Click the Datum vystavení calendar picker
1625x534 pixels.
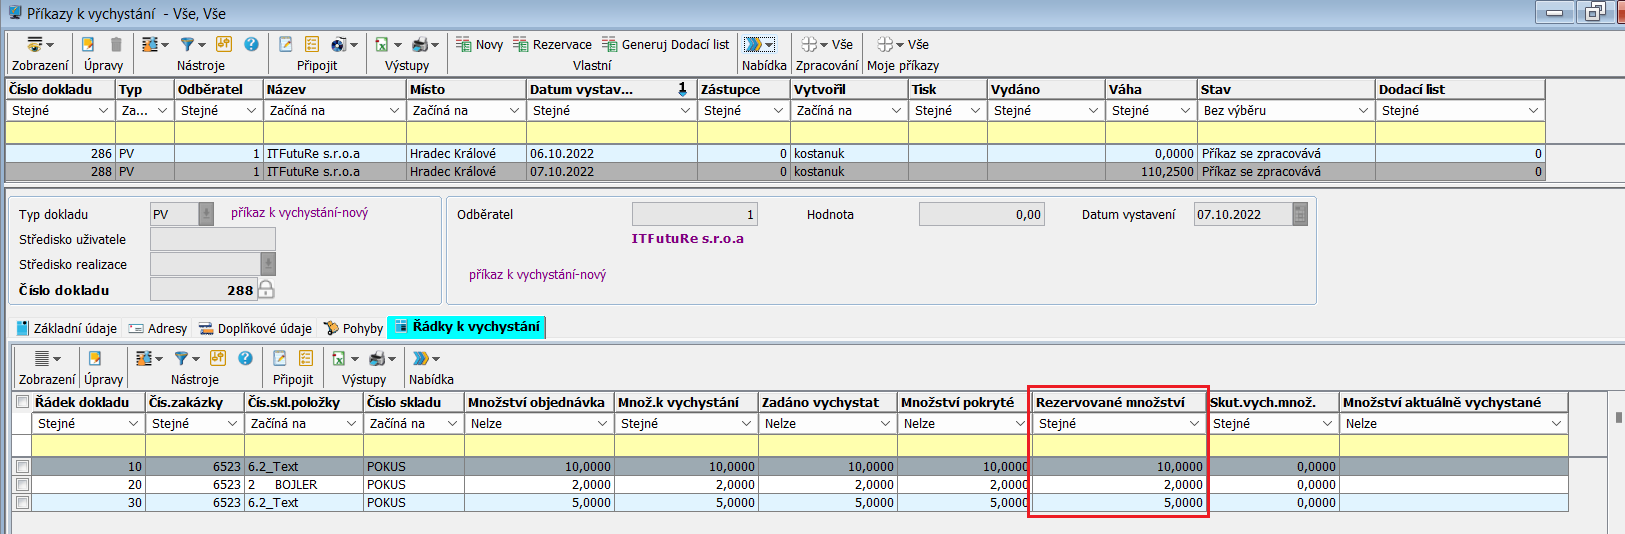(x=1300, y=214)
